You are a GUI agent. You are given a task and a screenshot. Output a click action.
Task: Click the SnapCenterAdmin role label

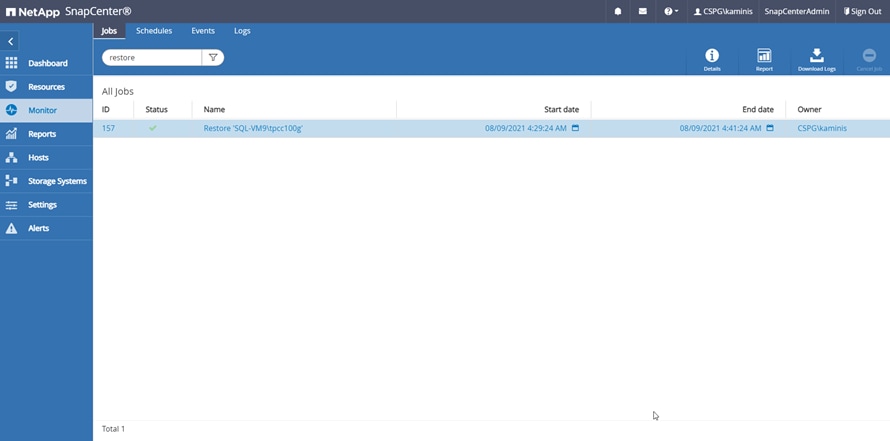click(796, 11)
